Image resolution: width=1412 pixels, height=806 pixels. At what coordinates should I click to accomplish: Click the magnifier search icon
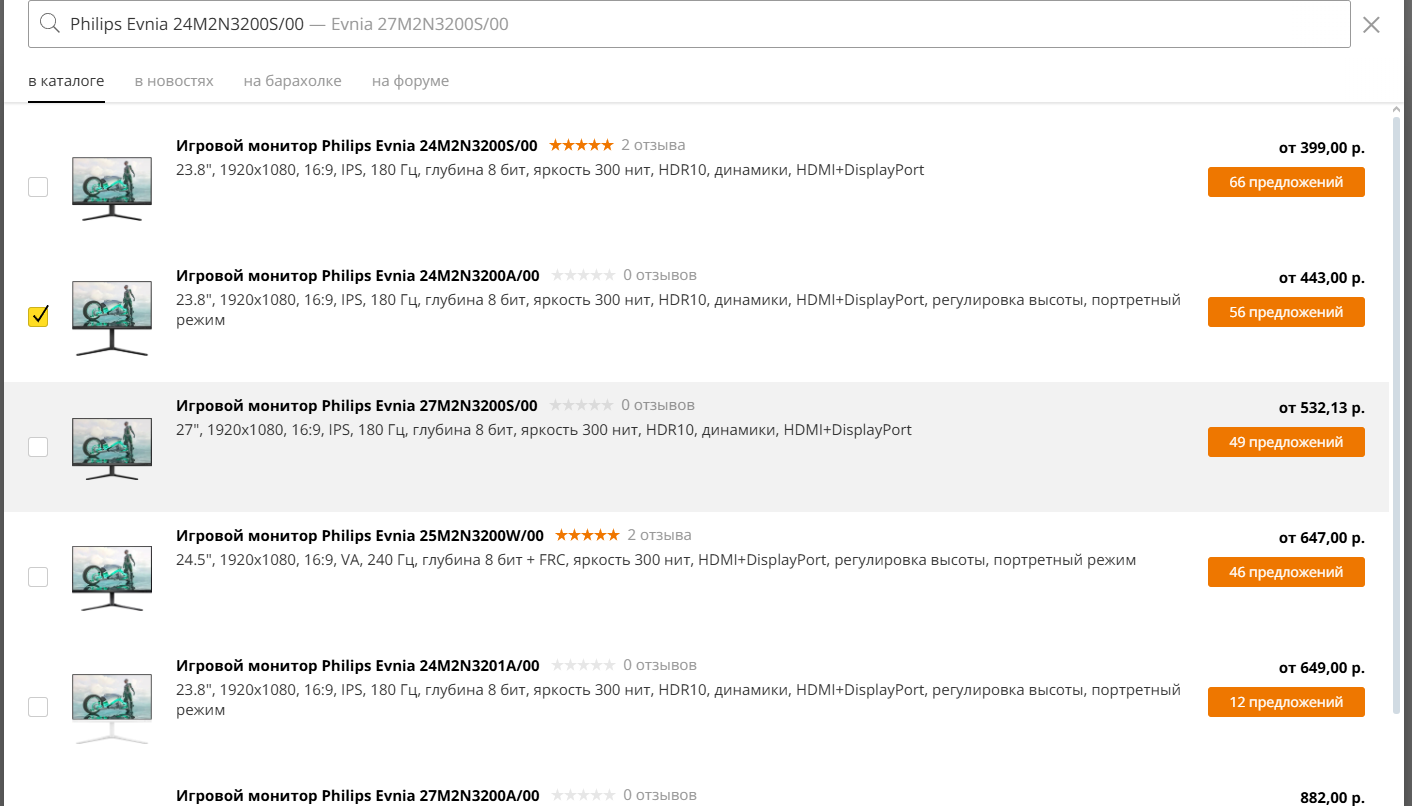[50, 24]
